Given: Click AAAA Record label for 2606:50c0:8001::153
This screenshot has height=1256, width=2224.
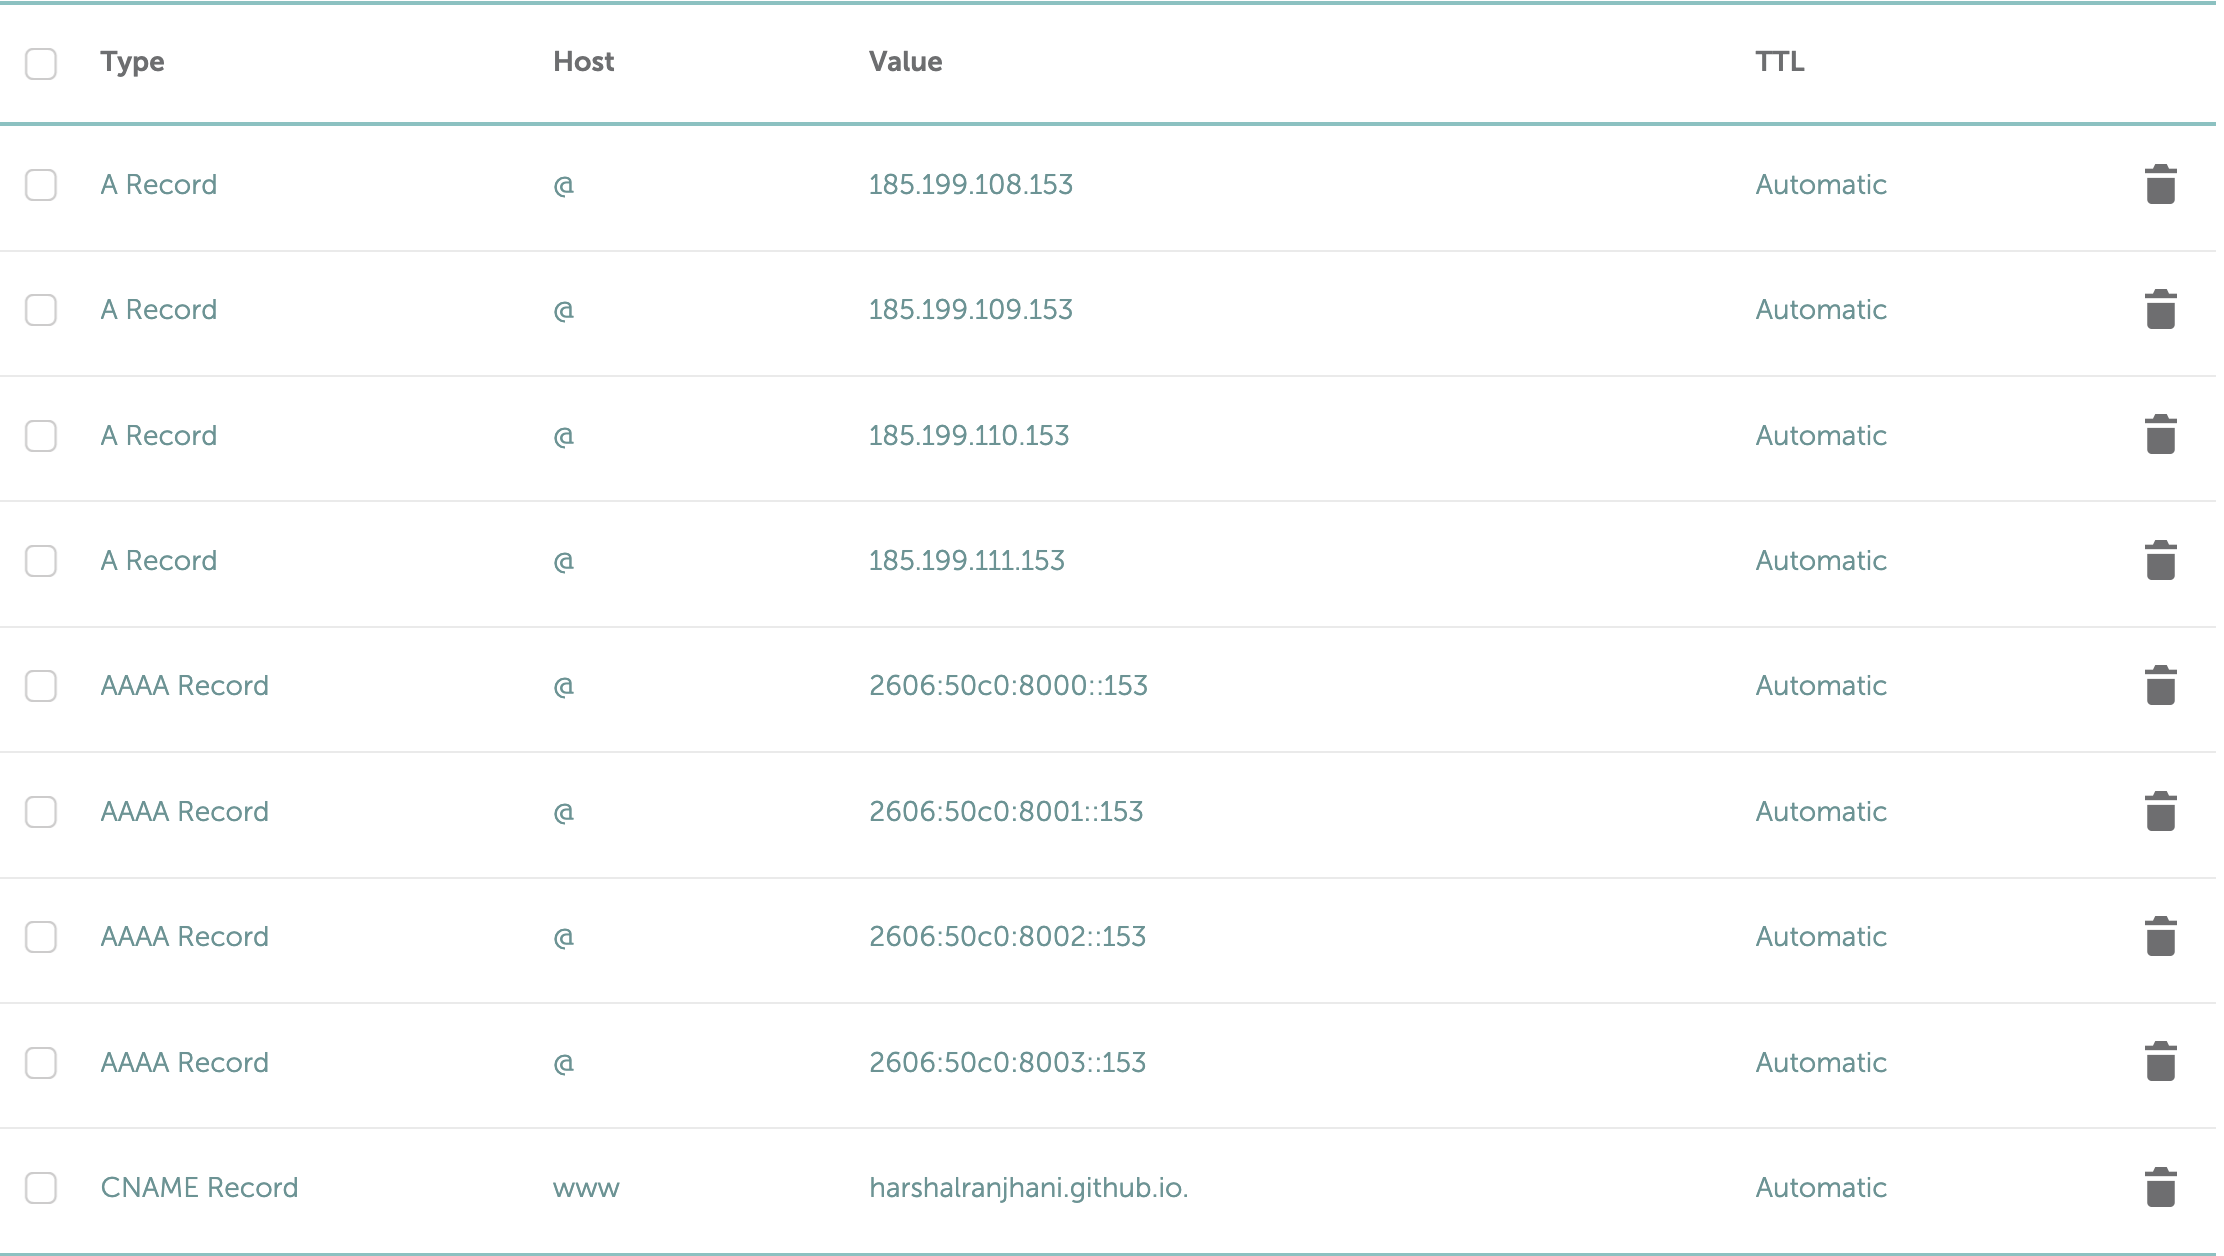Looking at the screenshot, I should coord(184,812).
